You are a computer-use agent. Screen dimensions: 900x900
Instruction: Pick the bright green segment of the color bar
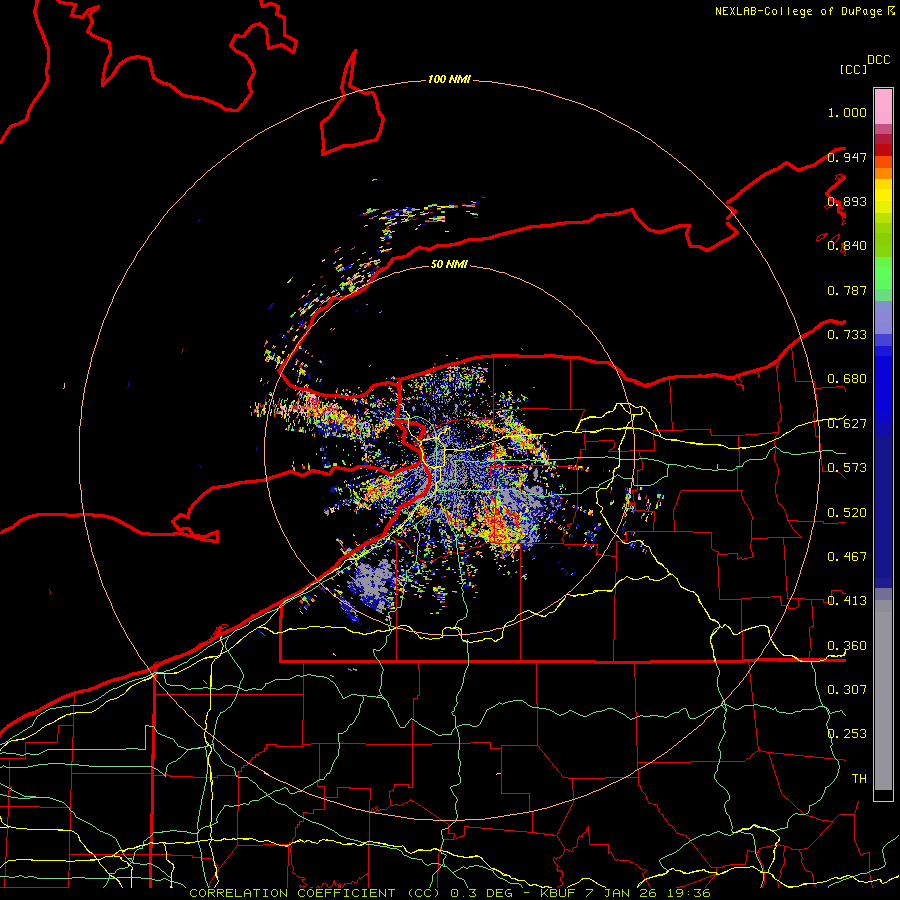pos(883,274)
